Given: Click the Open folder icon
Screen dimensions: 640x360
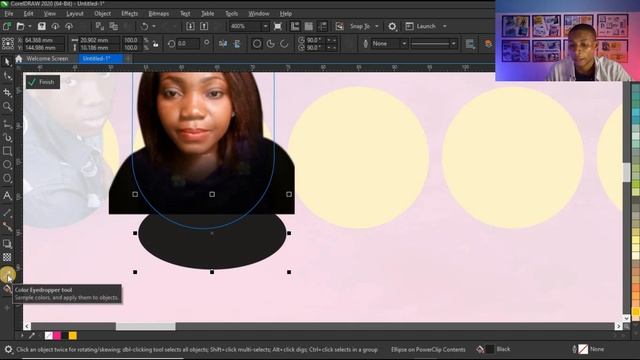Looking at the screenshot, I should (x=20, y=26).
